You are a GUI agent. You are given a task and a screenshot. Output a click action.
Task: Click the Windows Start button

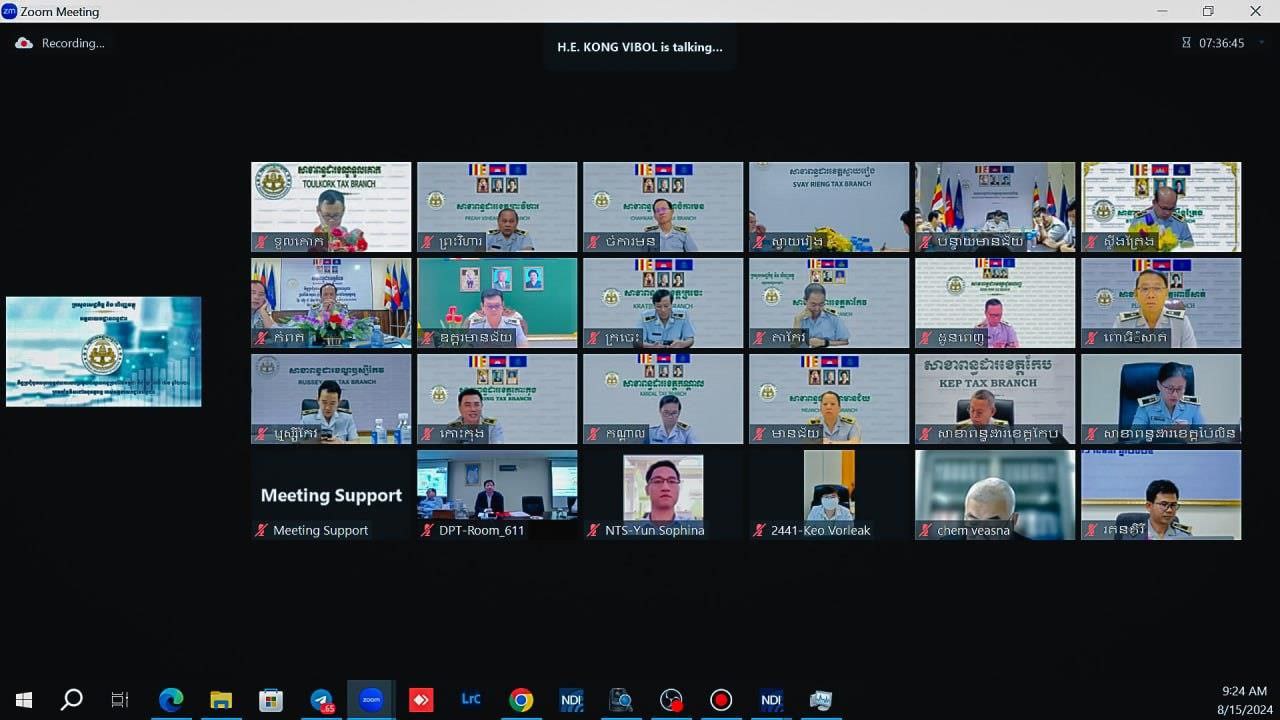(x=24, y=700)
